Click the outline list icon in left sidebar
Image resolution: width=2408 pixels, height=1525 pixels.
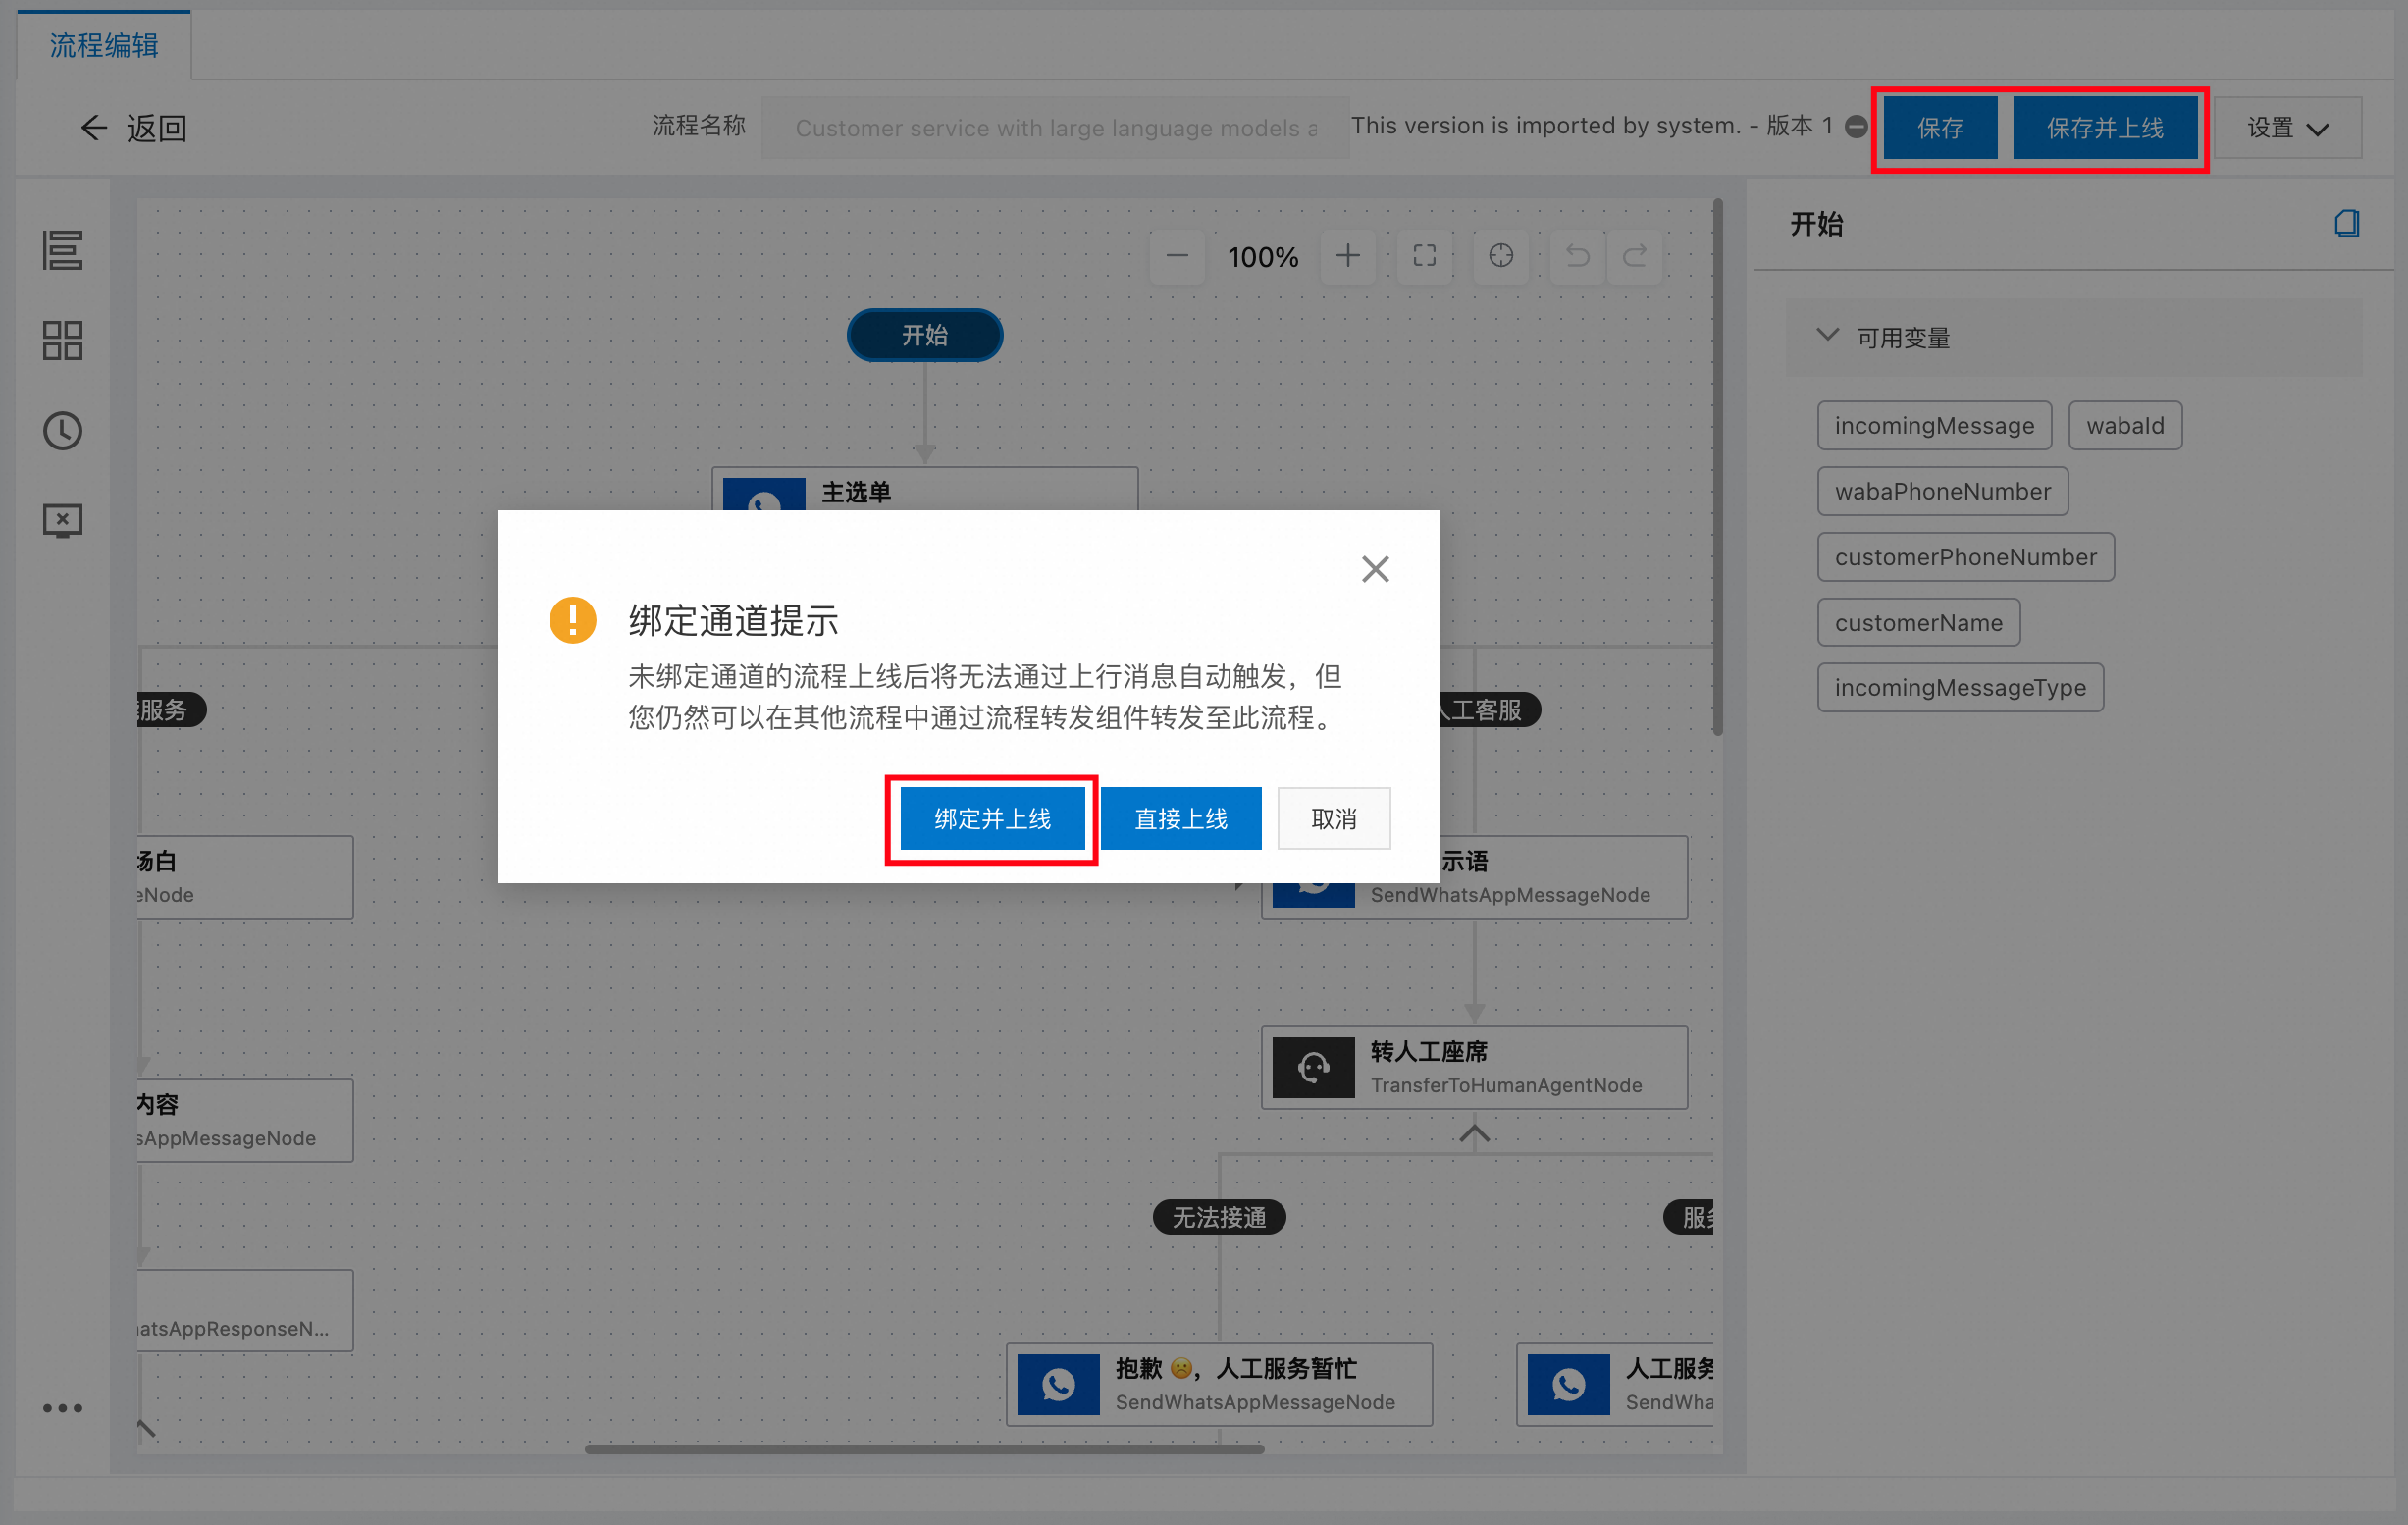coord(62,250)
